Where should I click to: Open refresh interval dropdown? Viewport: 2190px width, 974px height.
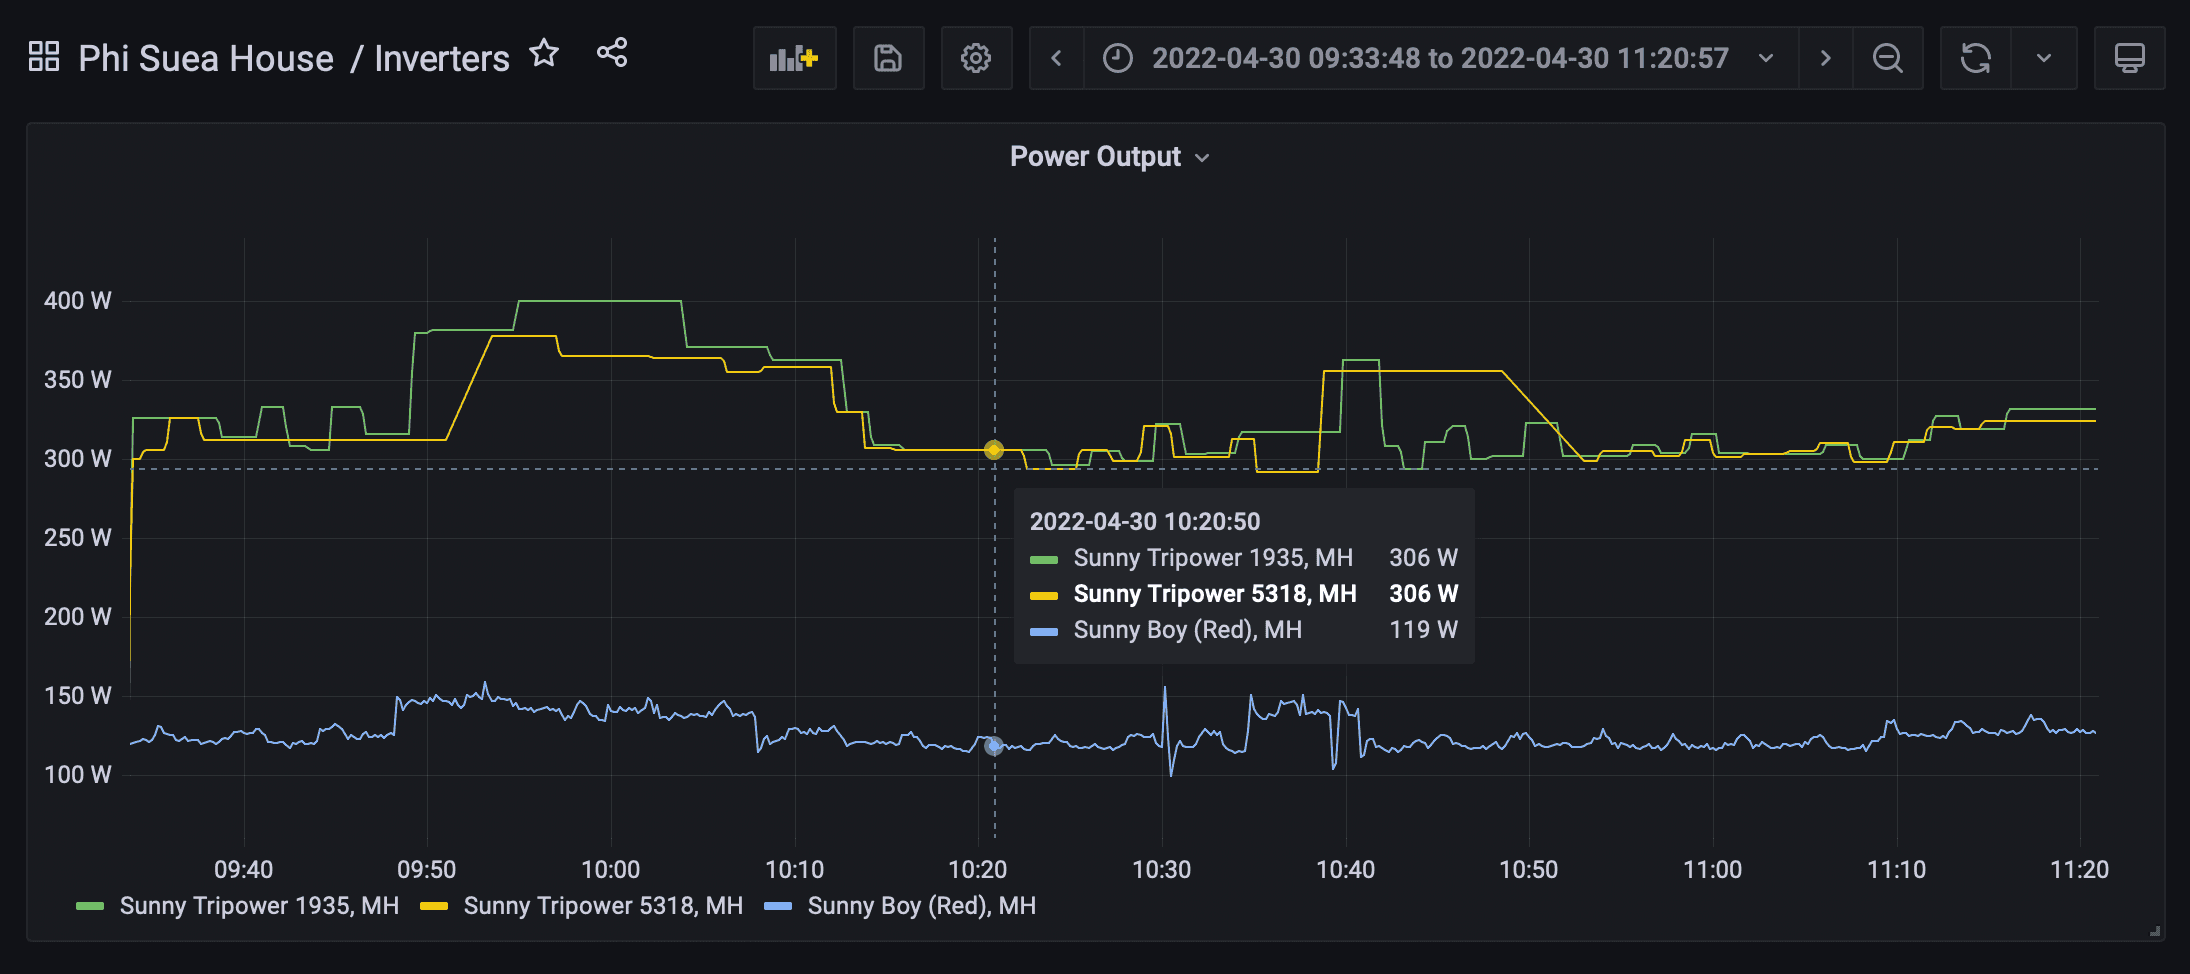coord(2044,58)
